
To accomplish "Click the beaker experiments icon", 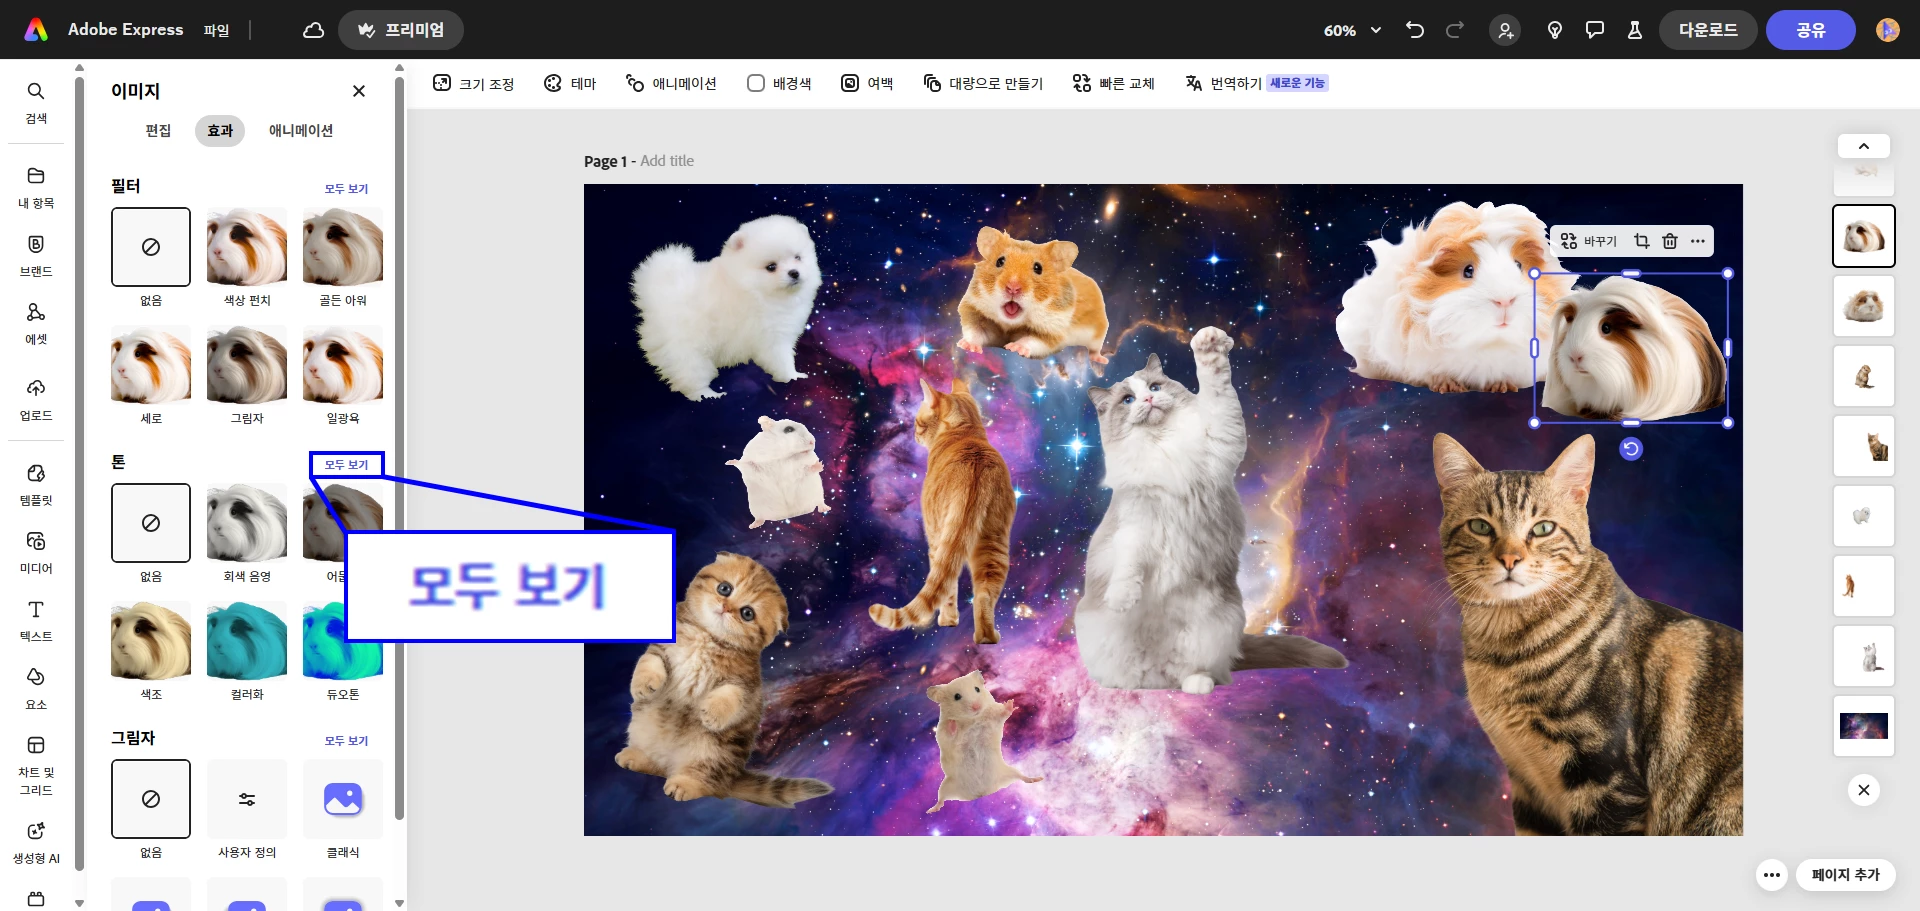I will (1635, 30).
